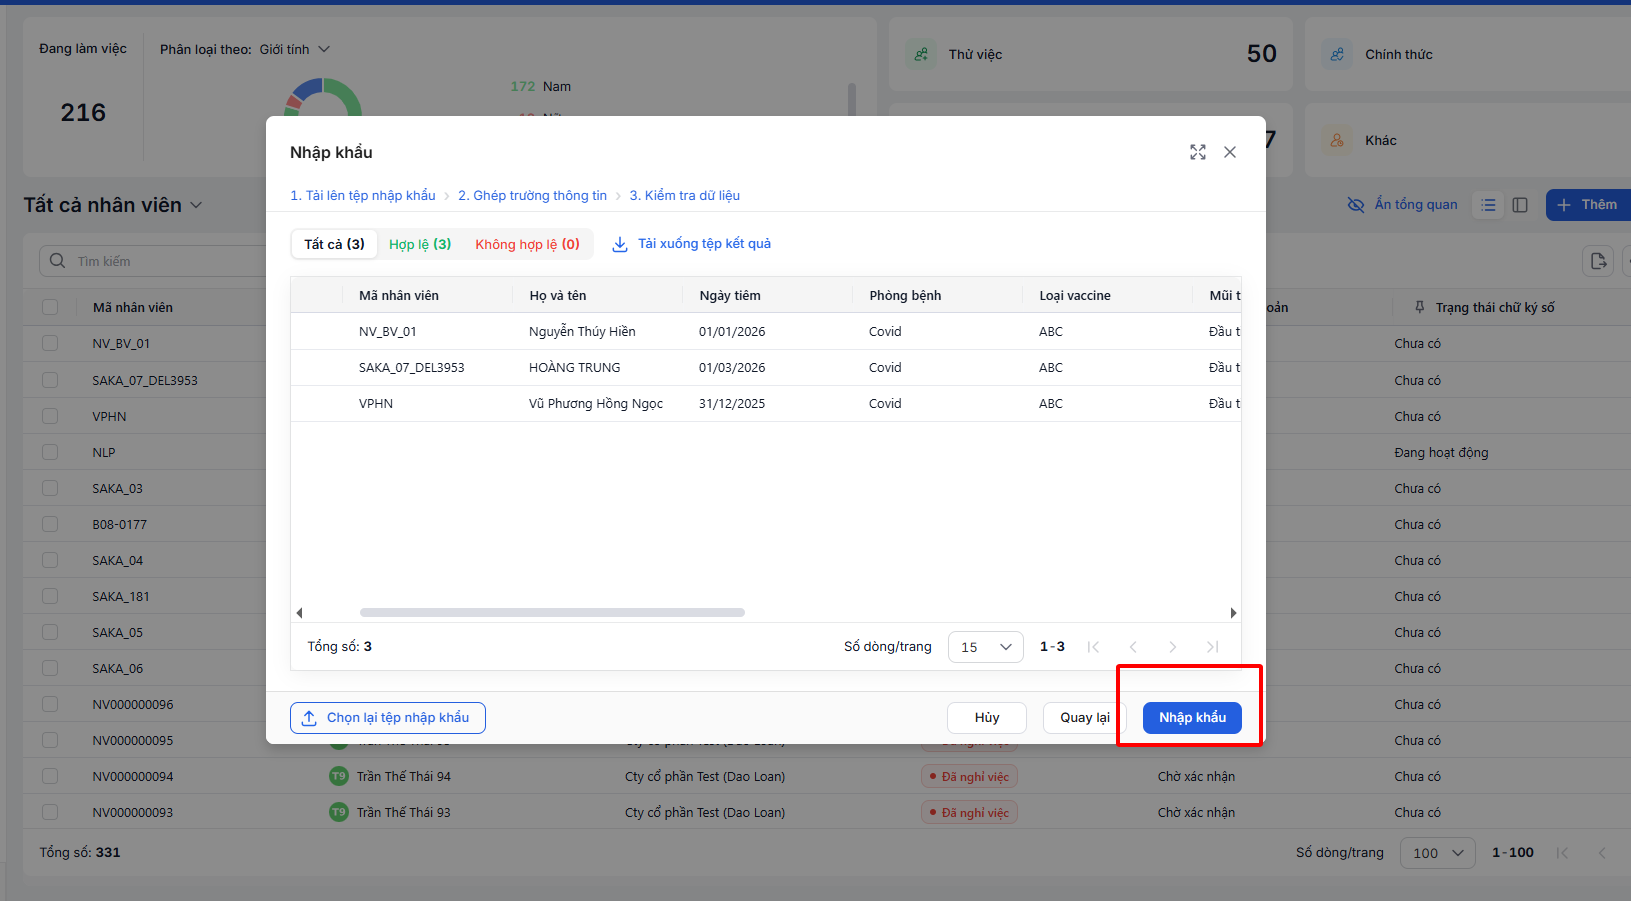This screenshot has width=1631, height=901.
Task: Switch to list view layout icon
Action: (x=1489, y=205)
